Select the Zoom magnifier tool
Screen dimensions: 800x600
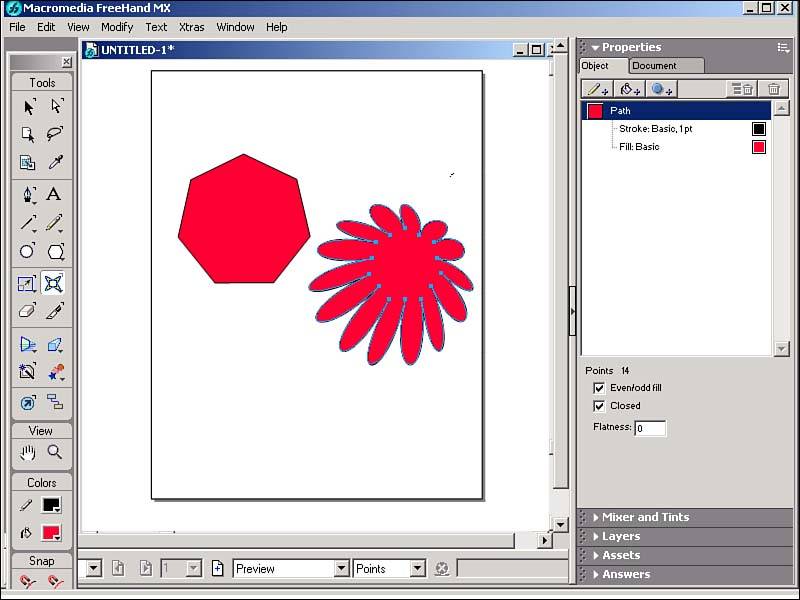55,452
